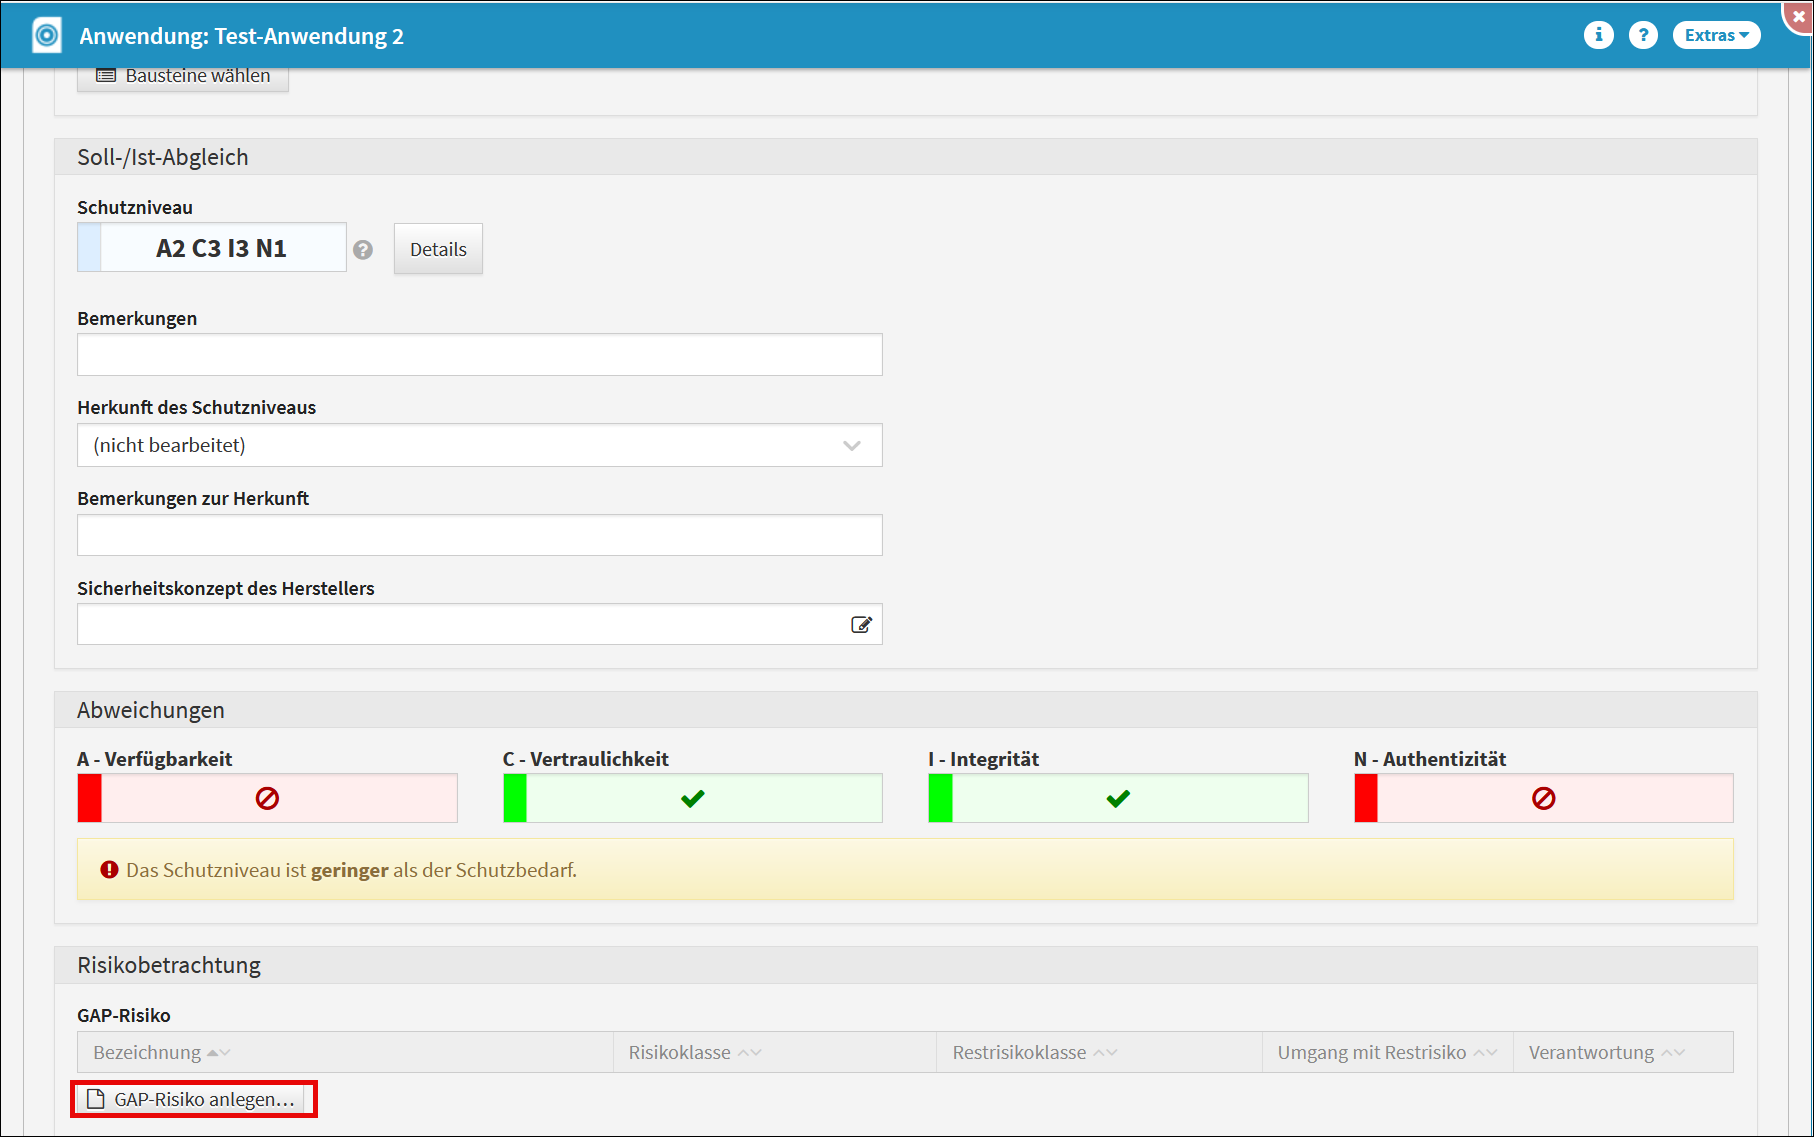Click edit icon in Sicherheitskonzept field
Image resolution: width=1814 pixels, height=1137 pixels.
pyautogui.click(x=861, y=625)
